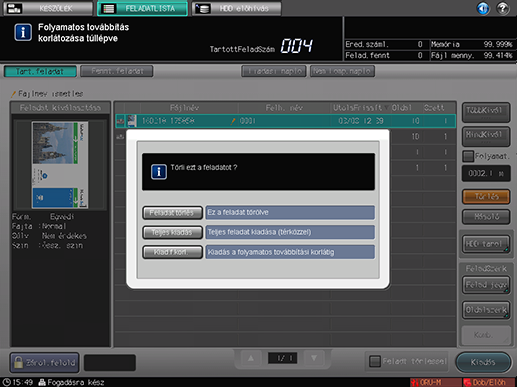Click the Fájlnév ismétlés pencil label
Image resolution: width=517 pixels, height=387 pixels.
[48, 94]
